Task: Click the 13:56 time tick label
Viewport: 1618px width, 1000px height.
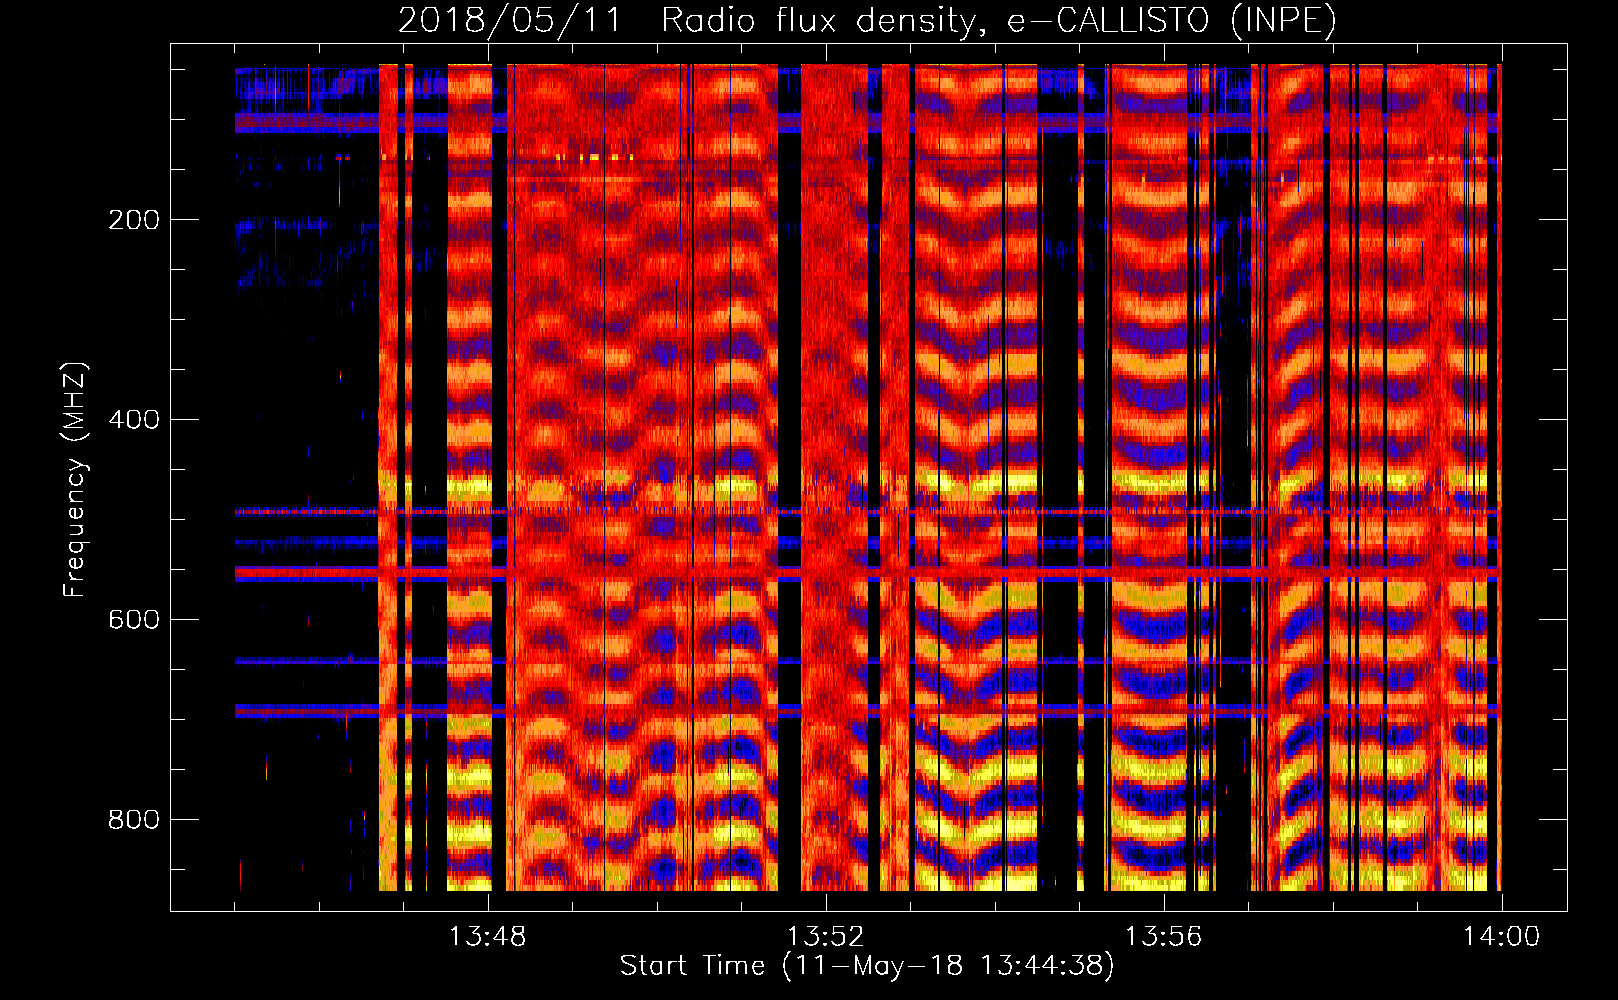Action: point(1163,937)
